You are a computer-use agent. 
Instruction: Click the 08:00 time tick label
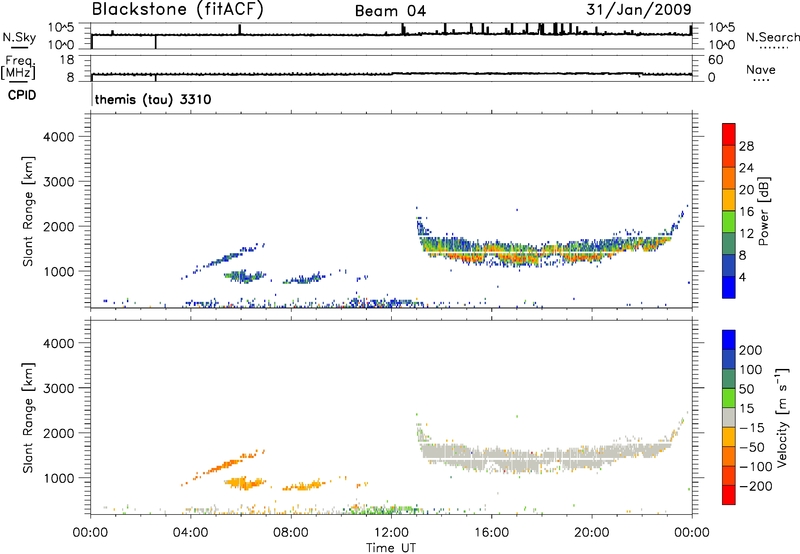point(290,533)
